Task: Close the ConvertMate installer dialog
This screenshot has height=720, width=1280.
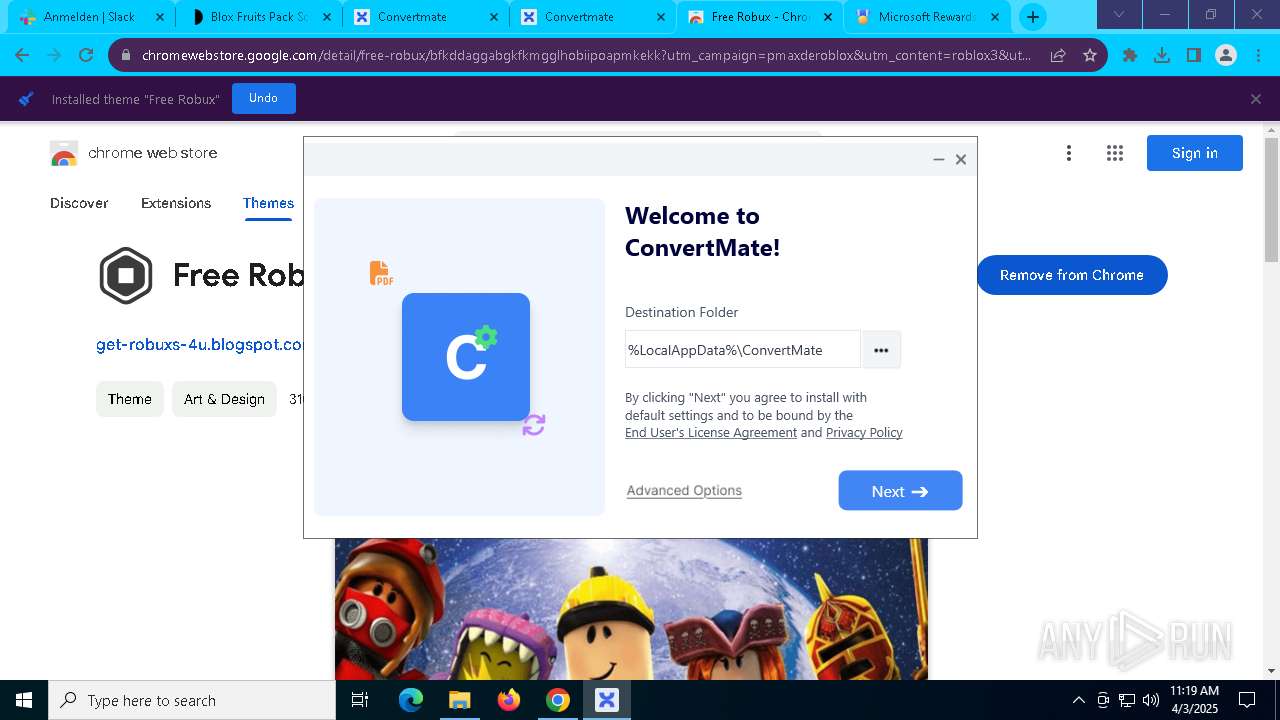Action: point(961,159)
